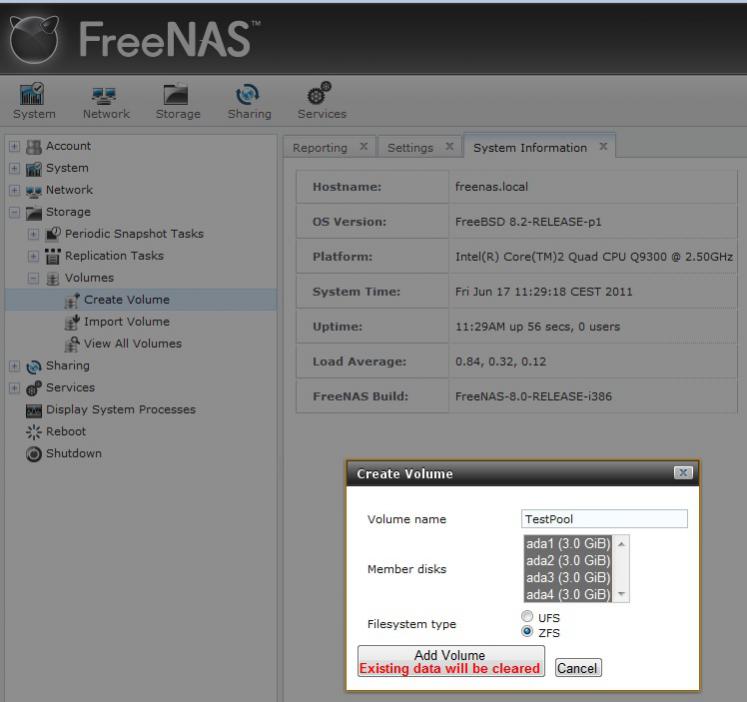
Task: Click Cancel in Create Volume dialog
Action: tap(578, 668)
